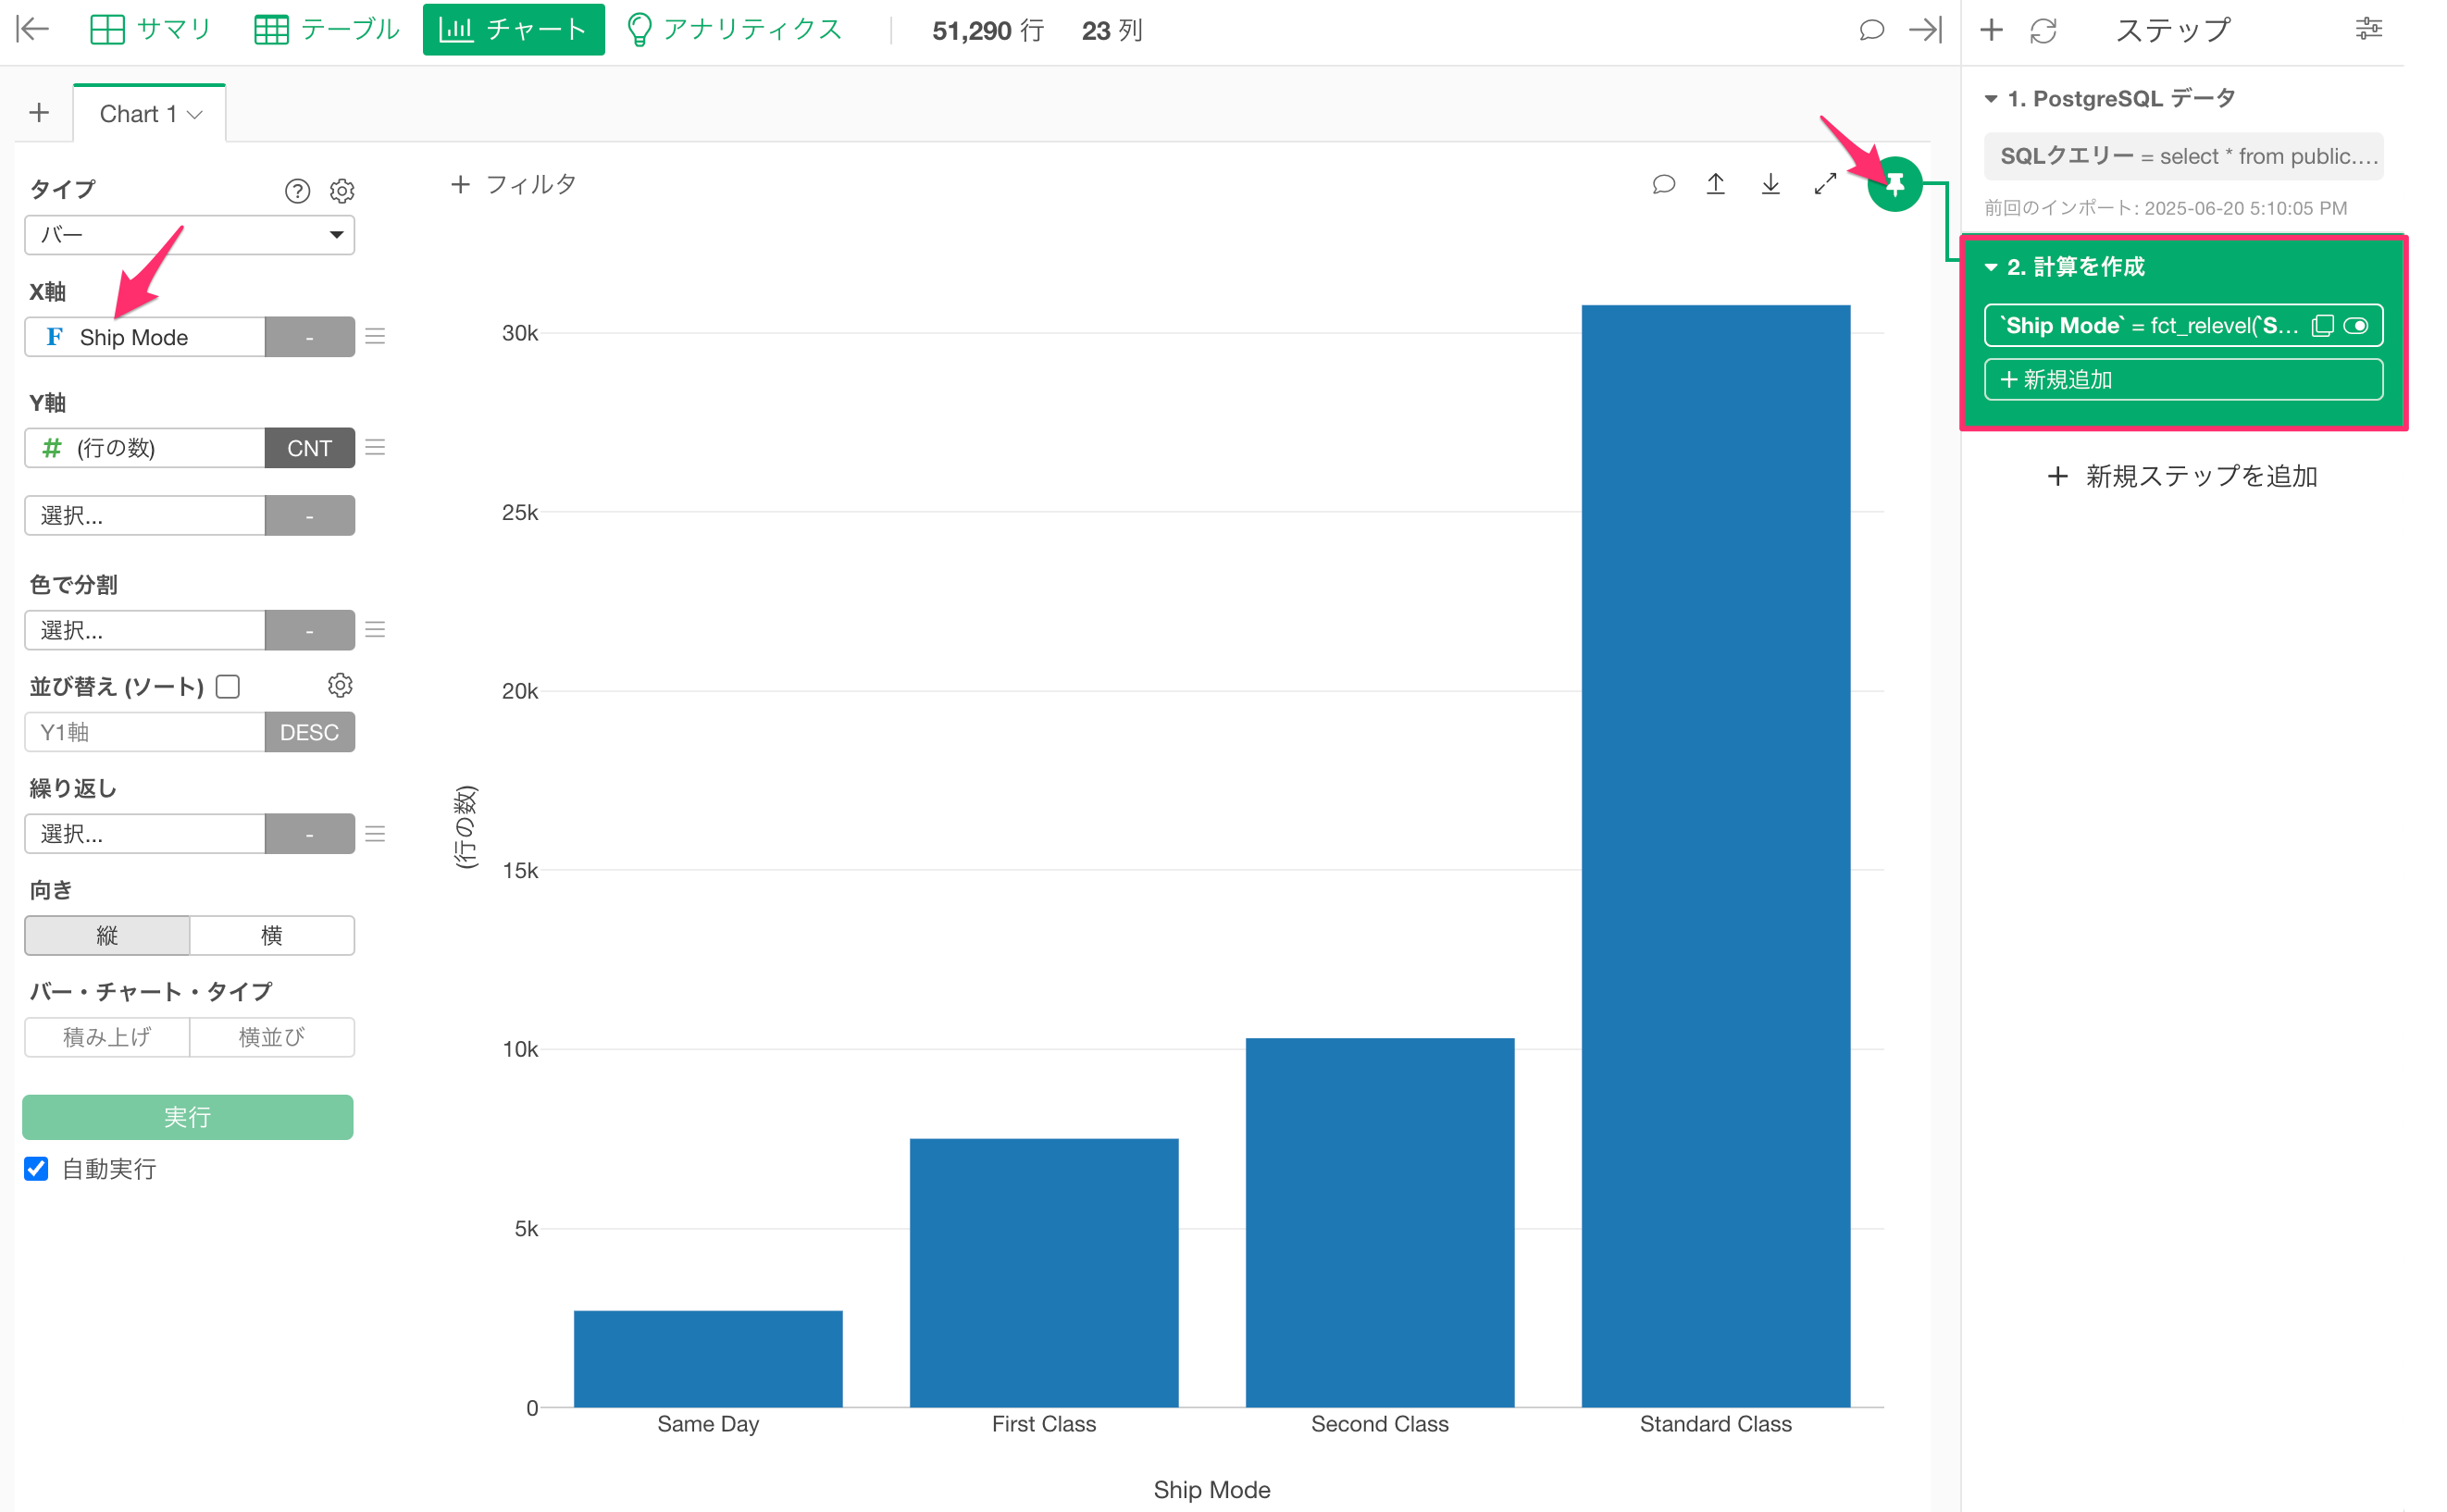The image size is (2447, 1512).
Task: Open the SQLクエリー step entry
Action: click(x=2183, y=156)
